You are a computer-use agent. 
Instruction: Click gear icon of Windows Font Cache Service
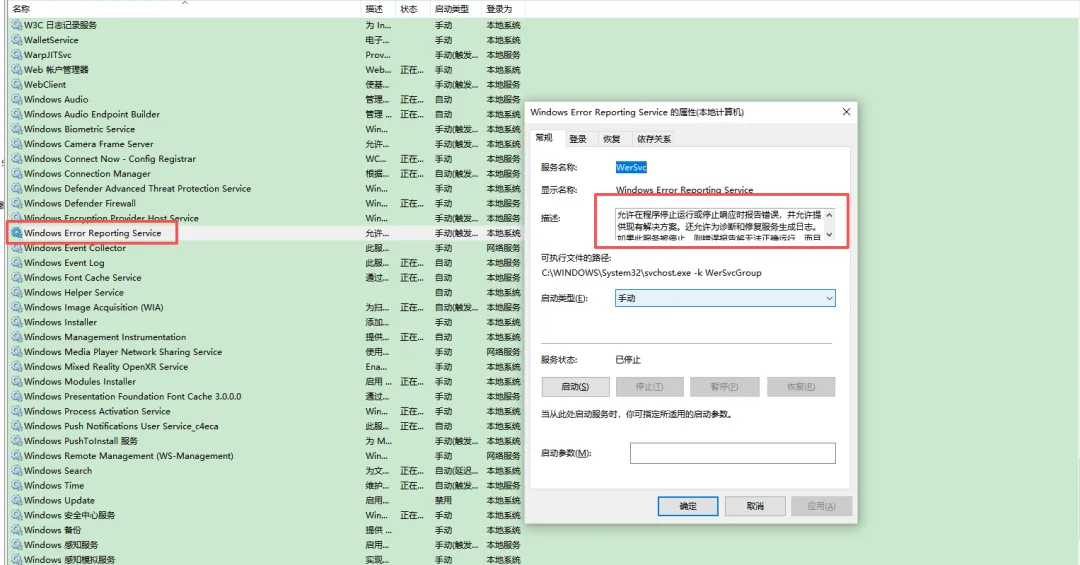click(17, 278)
